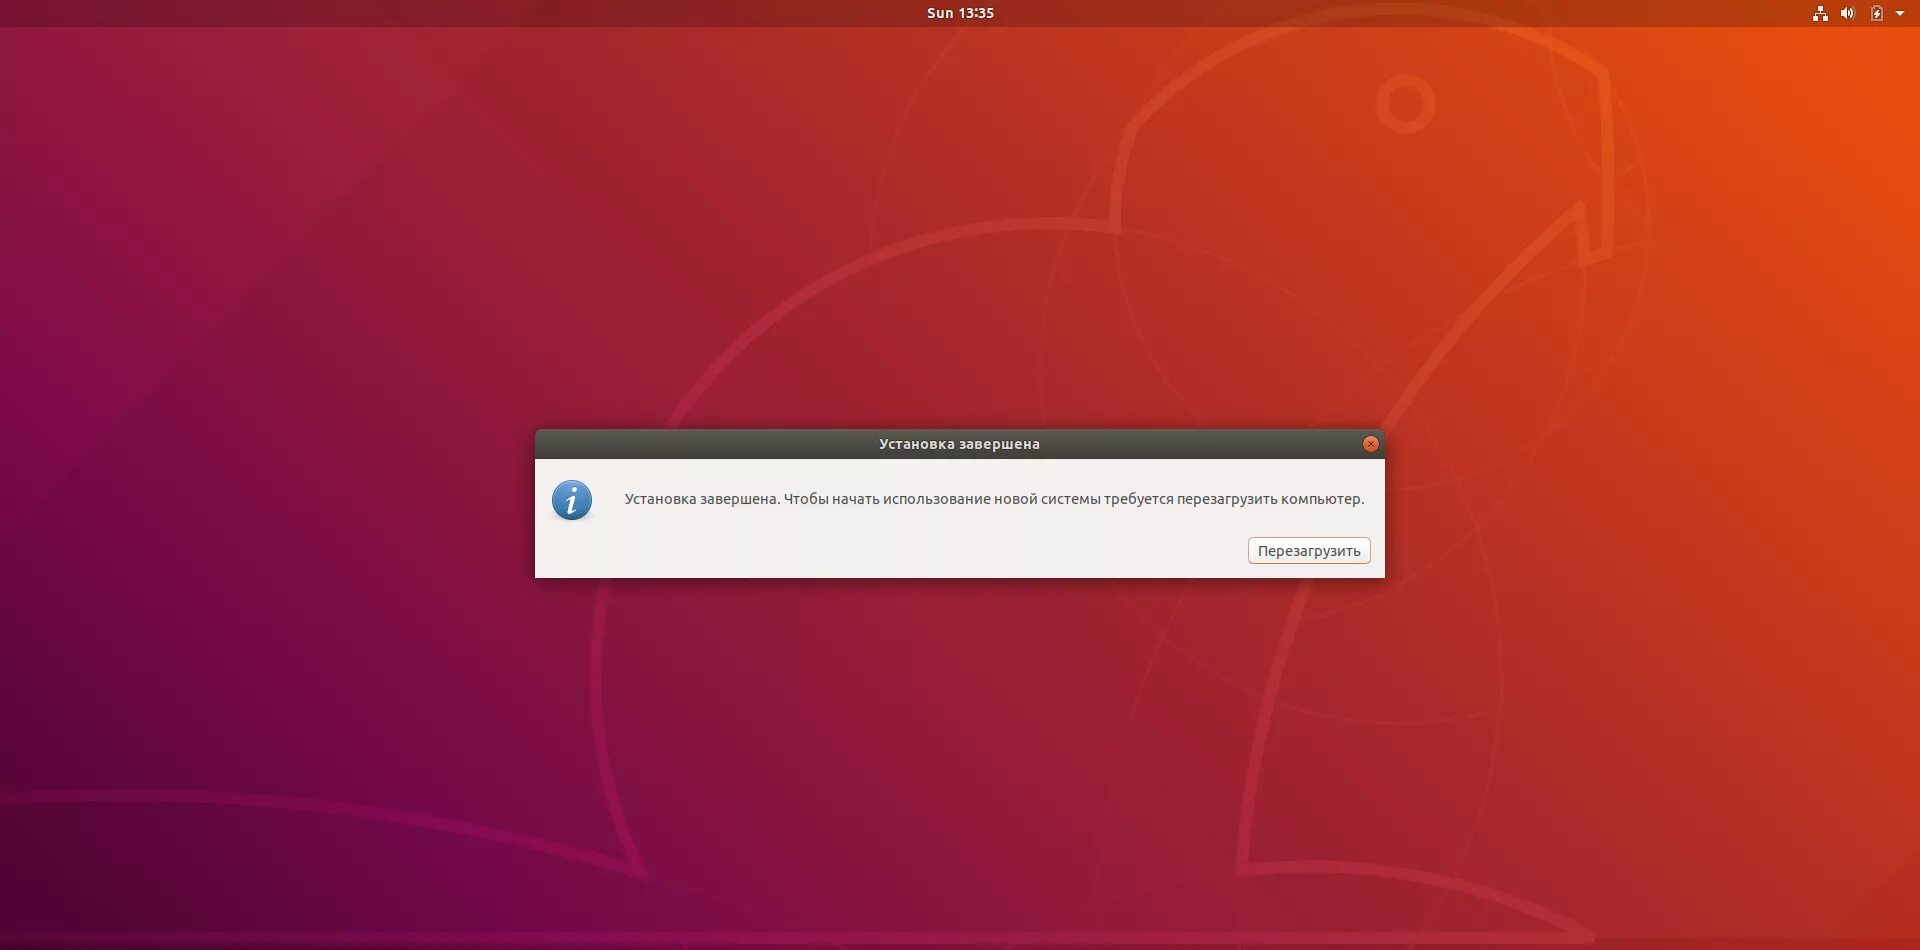Screen dimensions: 1920x950
Task: Close the Установка завершена dialog
Action: tap(1371, 444)
